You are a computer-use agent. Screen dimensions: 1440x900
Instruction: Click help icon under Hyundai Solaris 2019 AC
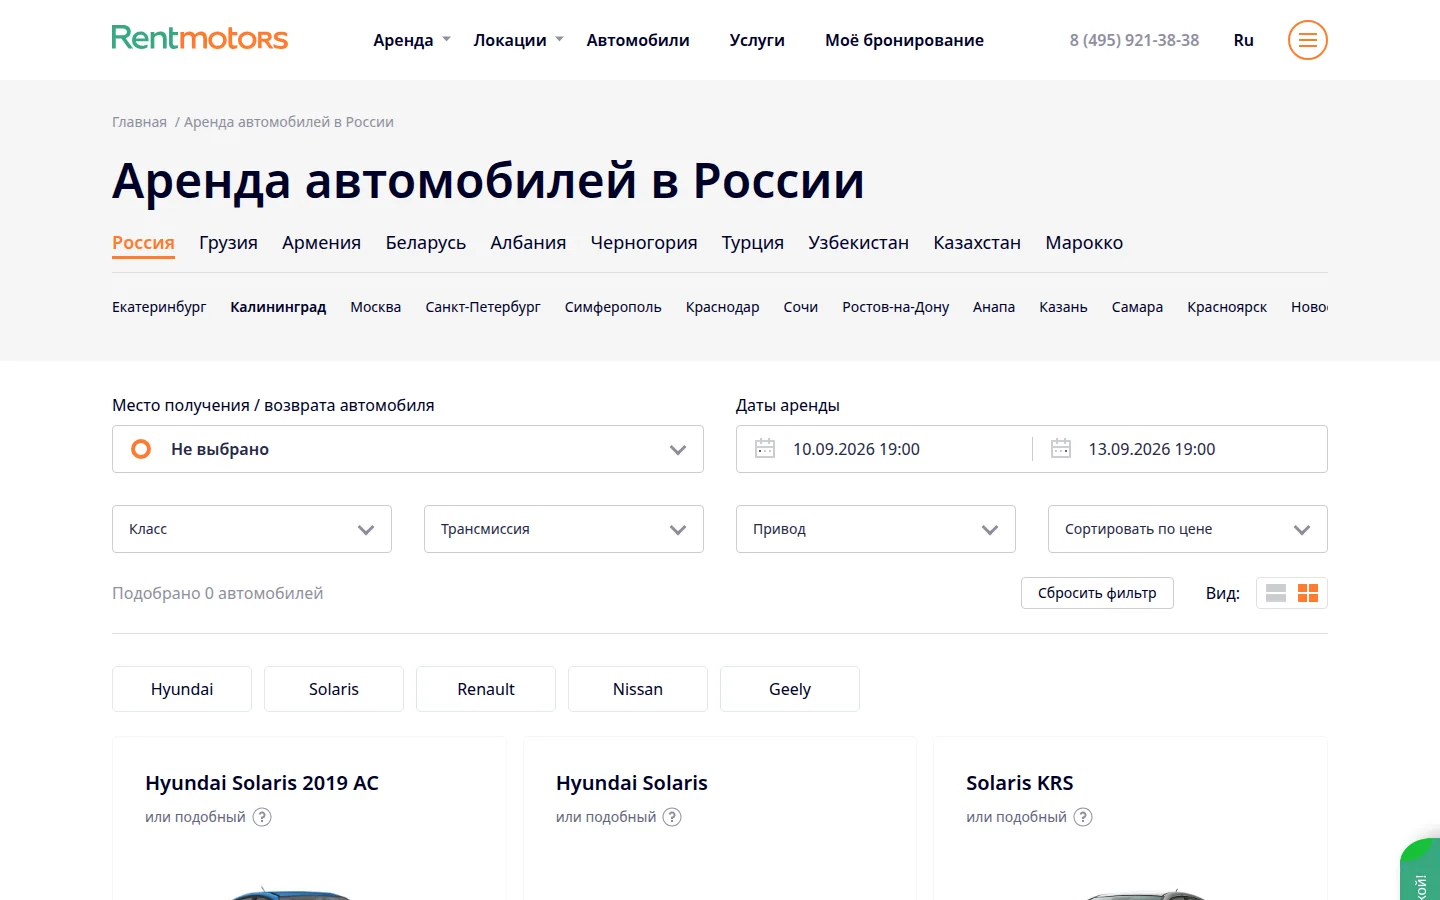262,817
